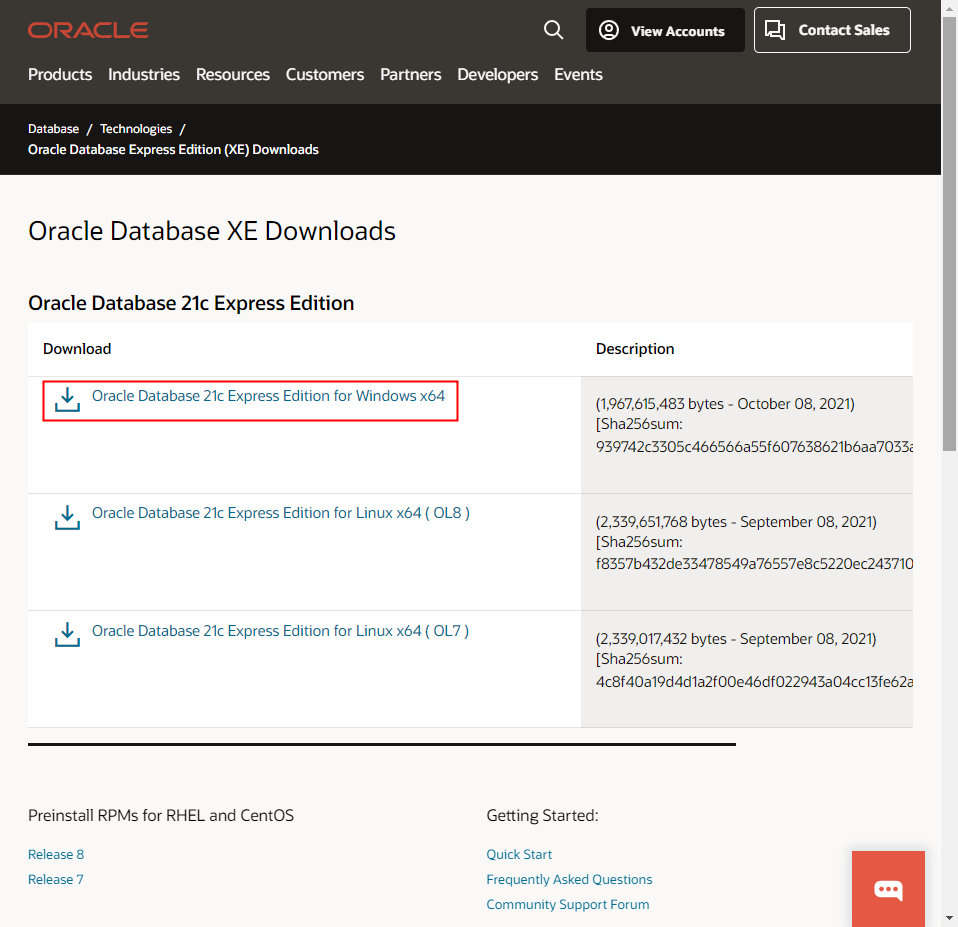Click the download icon for Windows x64 edition

[66, 399]
